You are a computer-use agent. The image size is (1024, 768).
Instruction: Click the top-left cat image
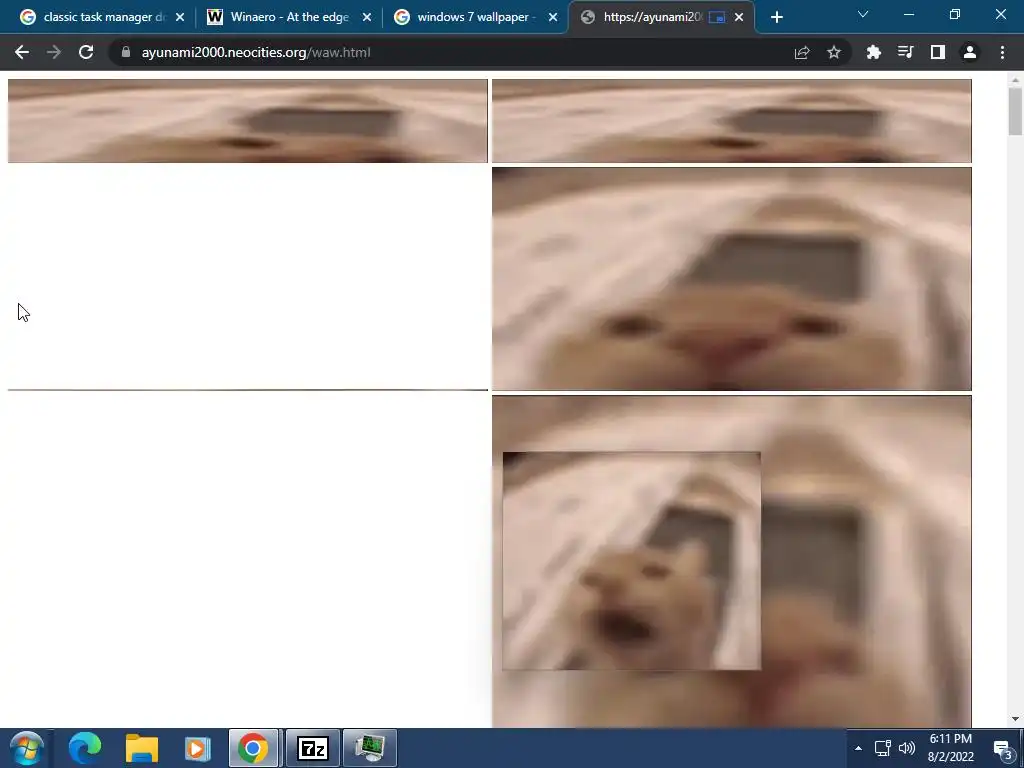pos(248,121)
